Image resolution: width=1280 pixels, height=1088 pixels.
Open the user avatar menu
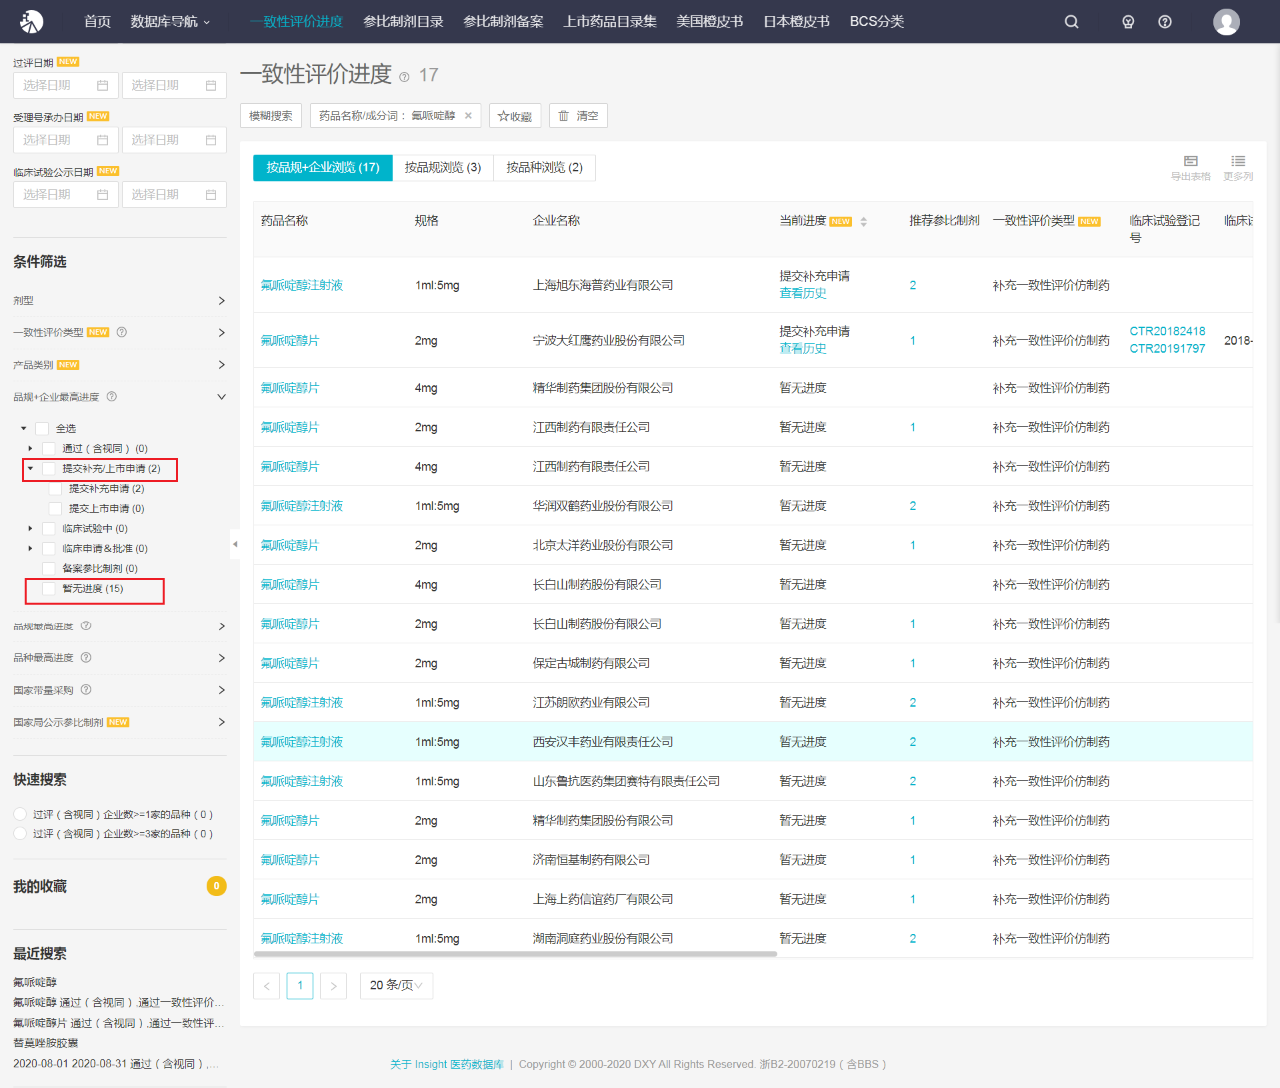click(1226, 22)
